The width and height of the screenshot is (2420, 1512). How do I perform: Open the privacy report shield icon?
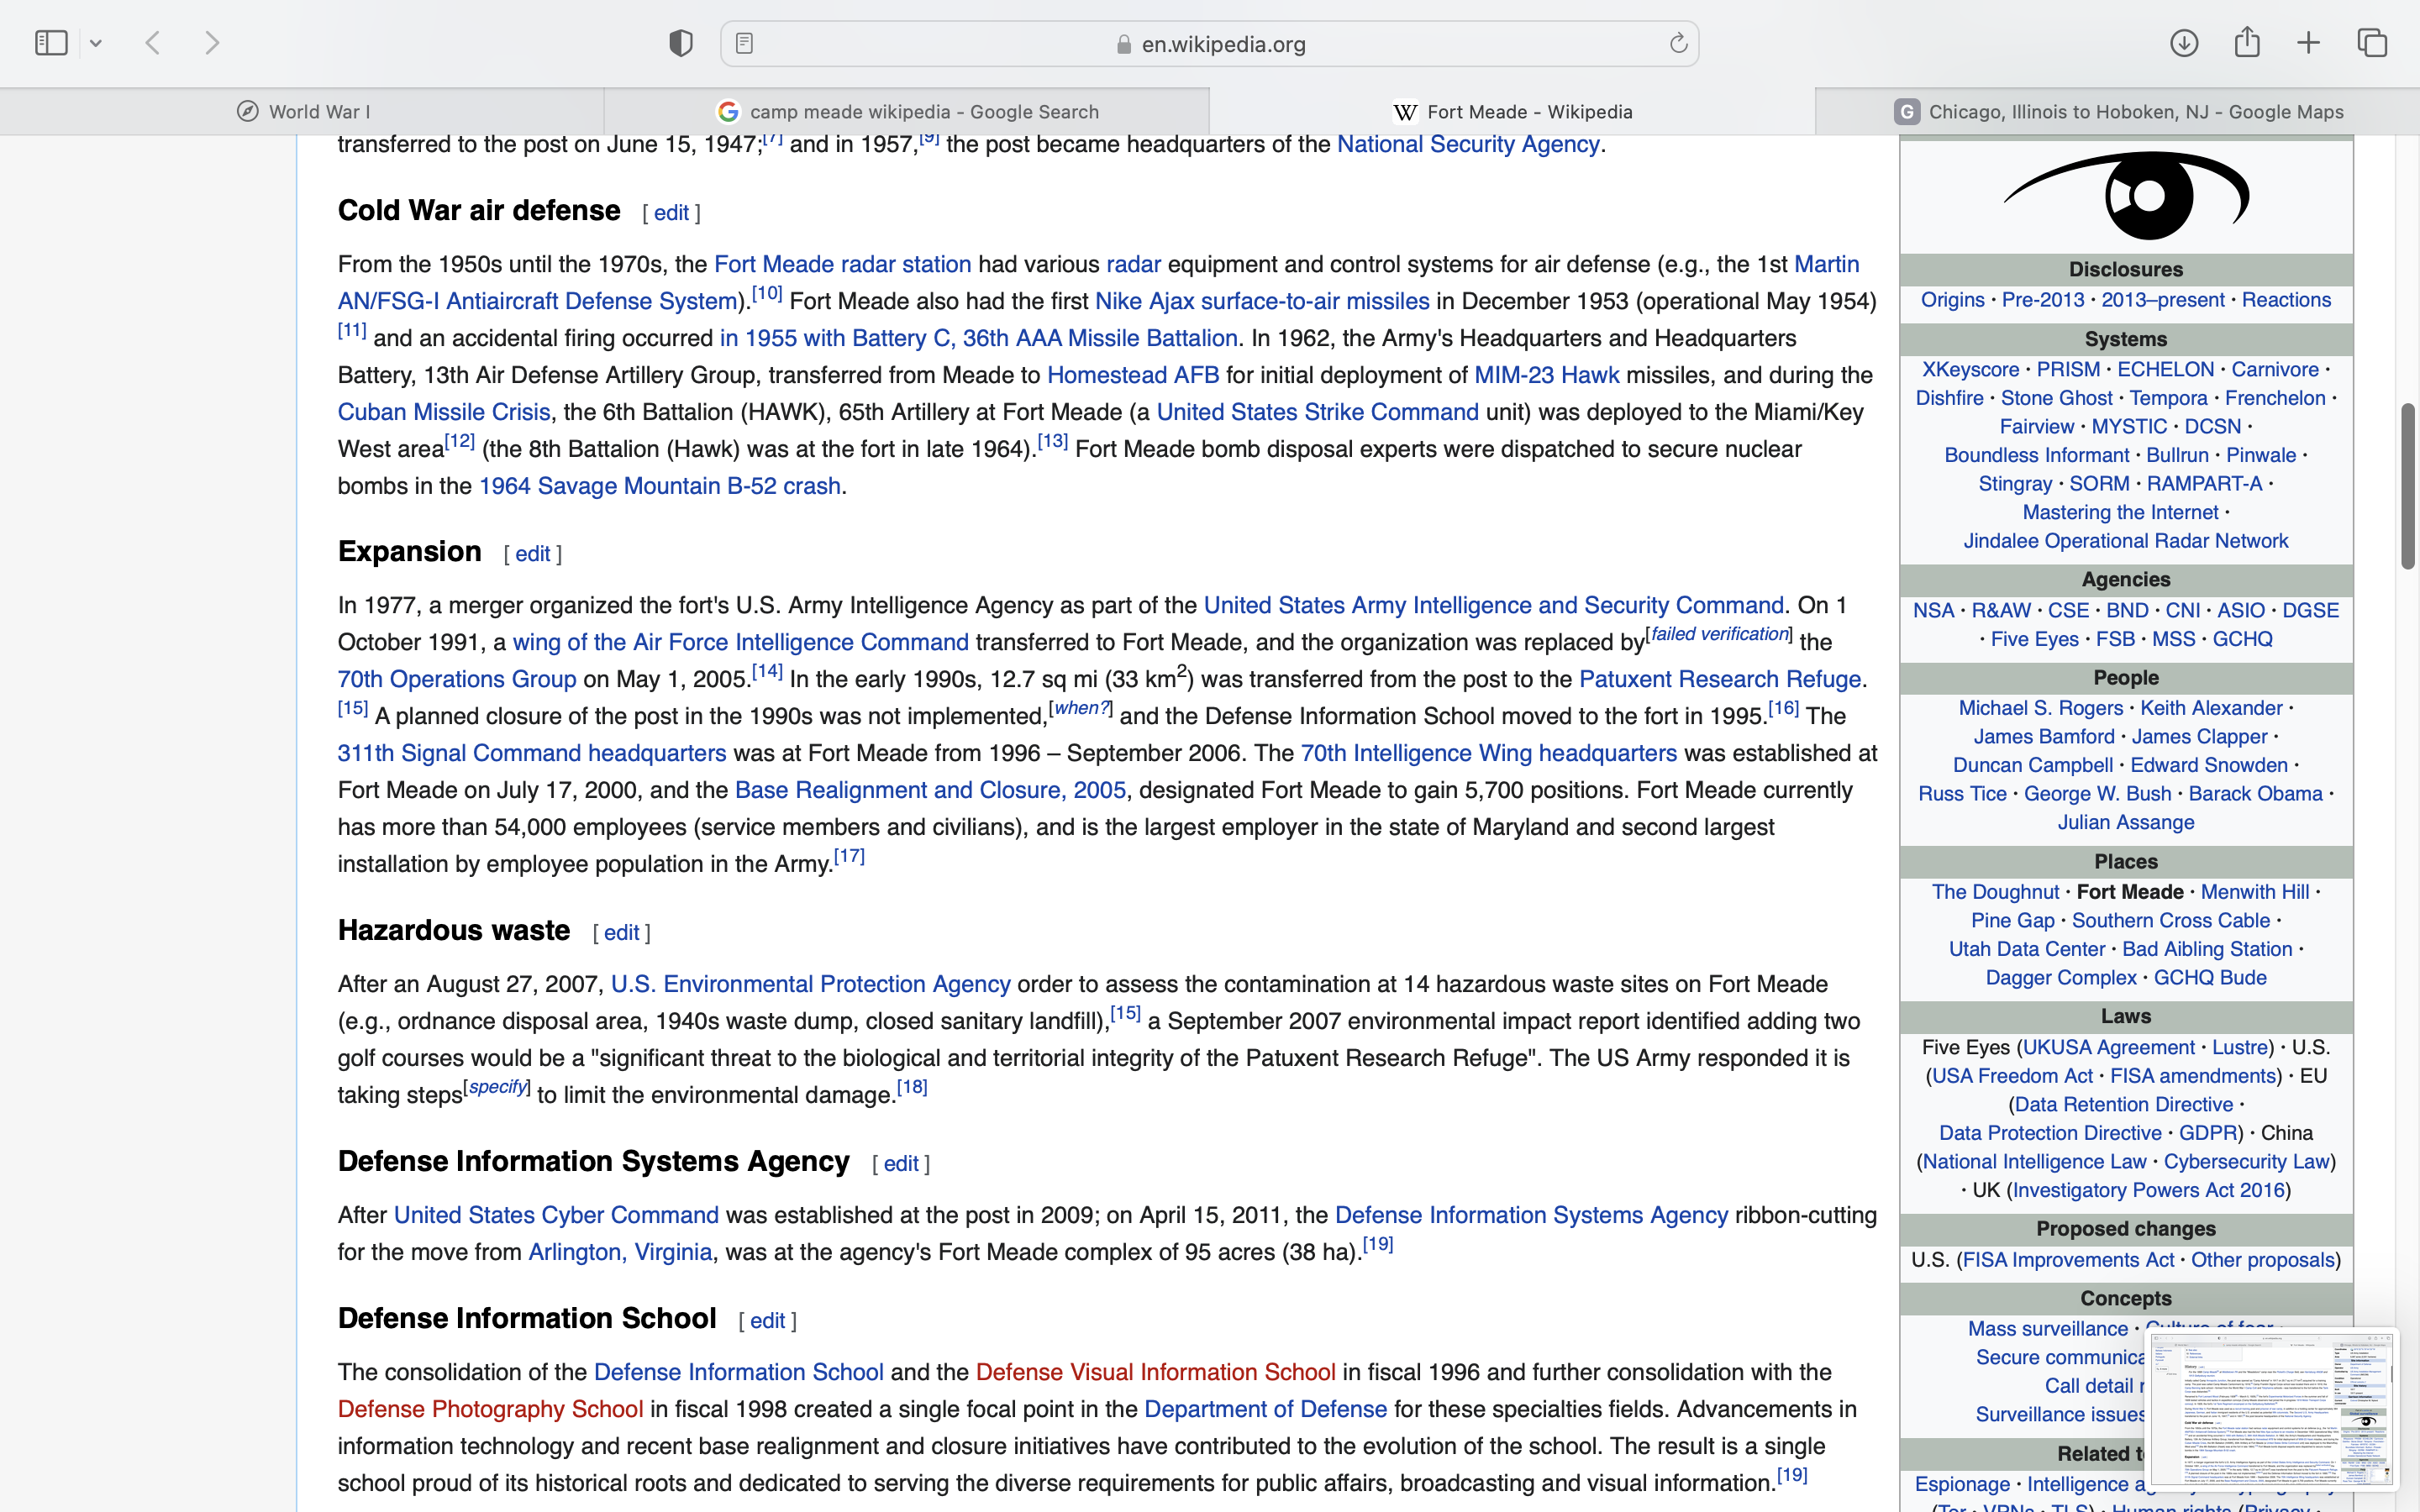(x=681, y=43)
